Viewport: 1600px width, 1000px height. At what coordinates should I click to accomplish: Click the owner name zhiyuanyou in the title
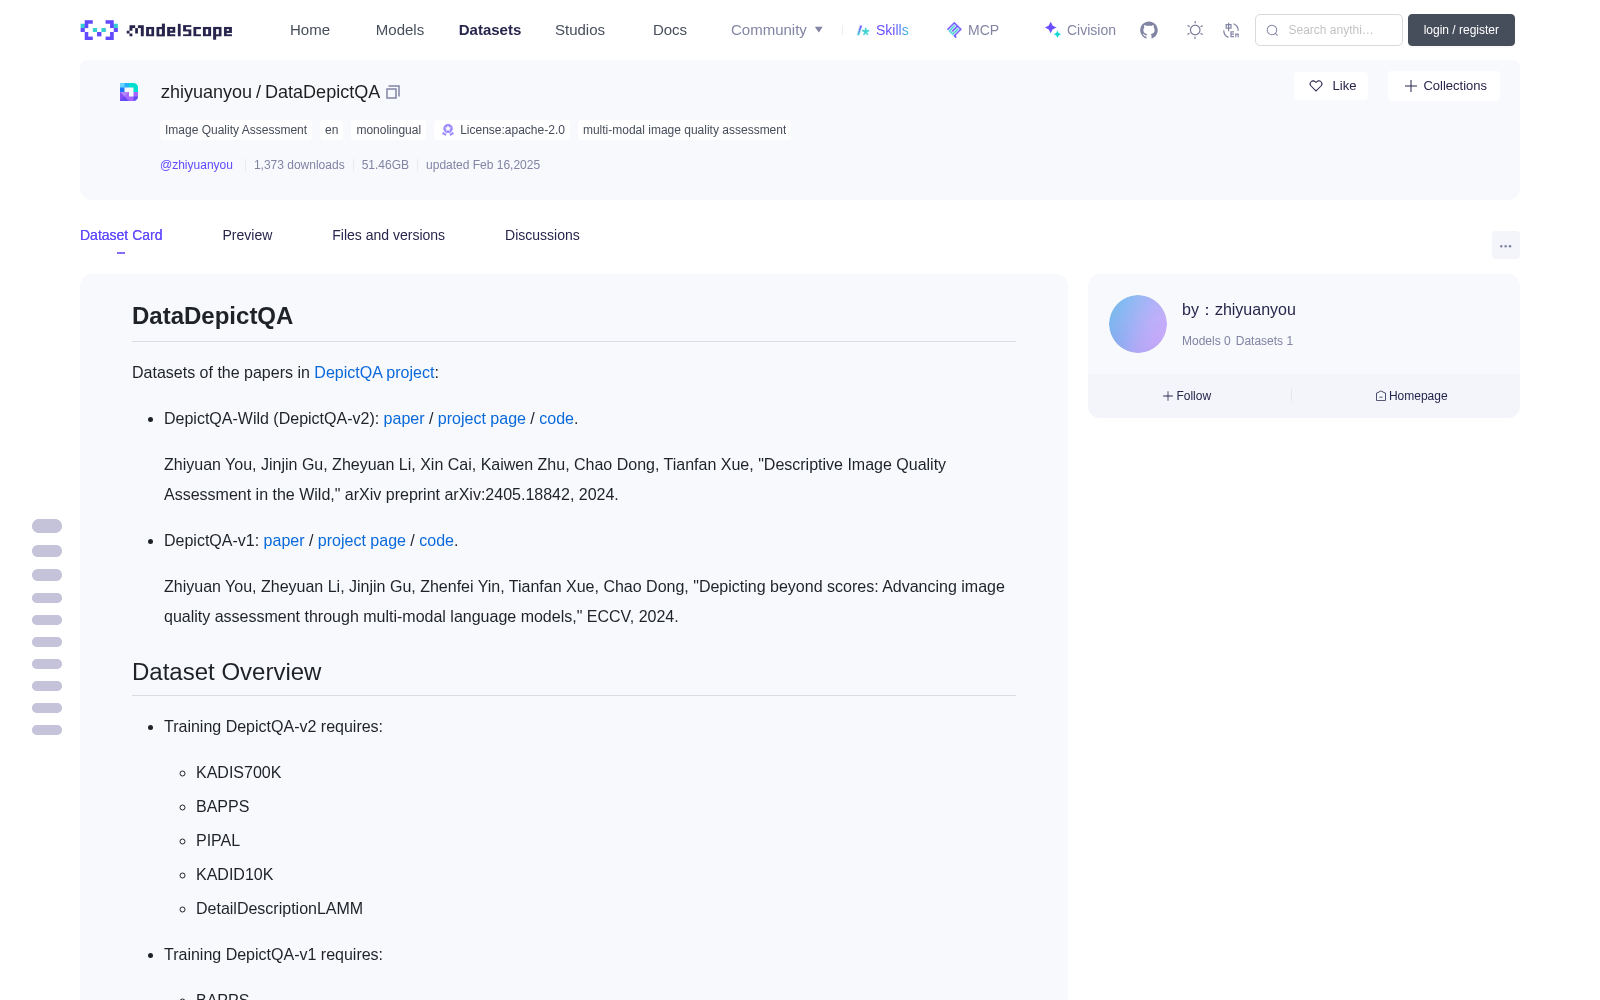point(206,92)
